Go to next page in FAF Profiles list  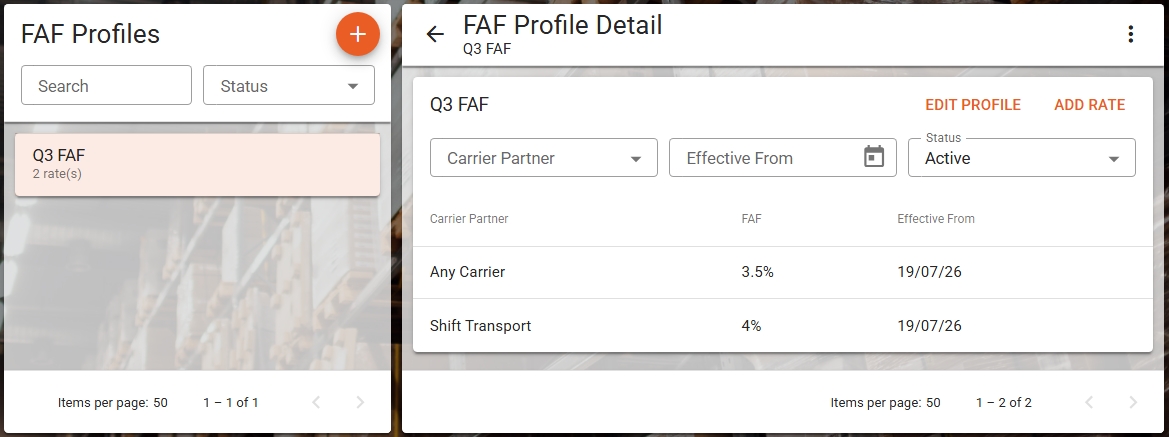tap(360, 403)
